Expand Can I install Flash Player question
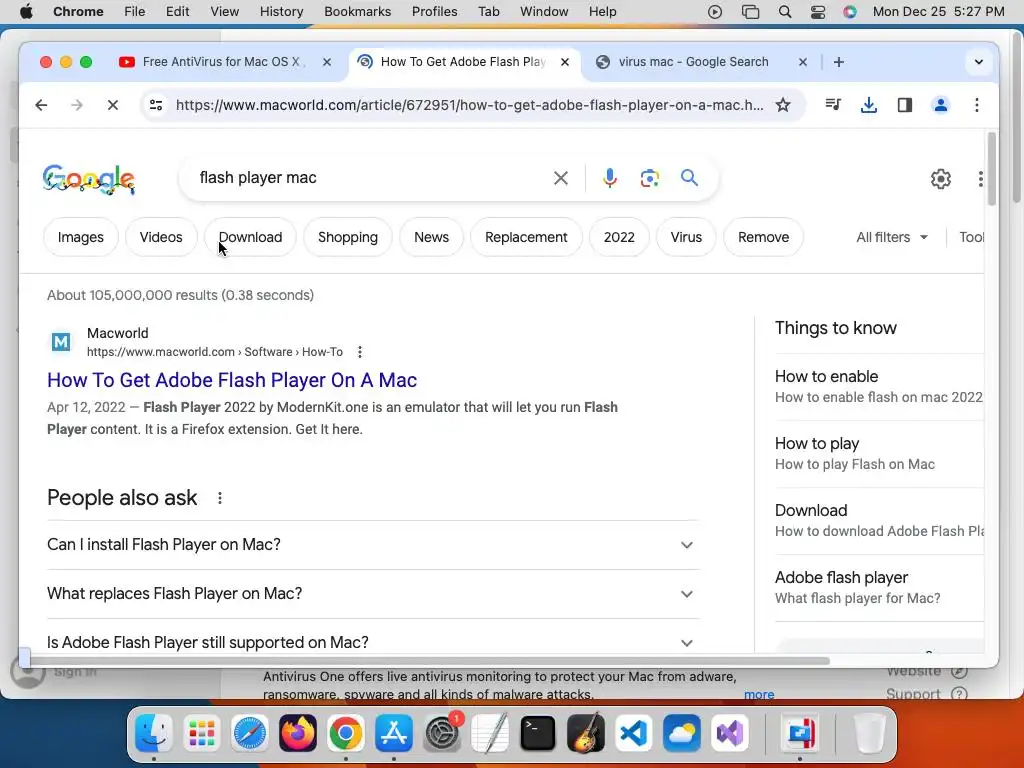 (373, 545)
